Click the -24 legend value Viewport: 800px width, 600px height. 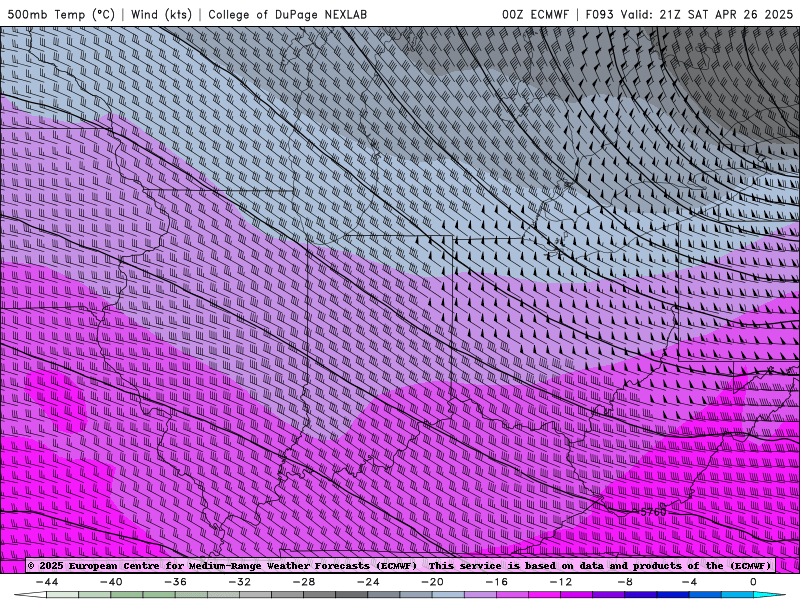[x=368, y=582]
